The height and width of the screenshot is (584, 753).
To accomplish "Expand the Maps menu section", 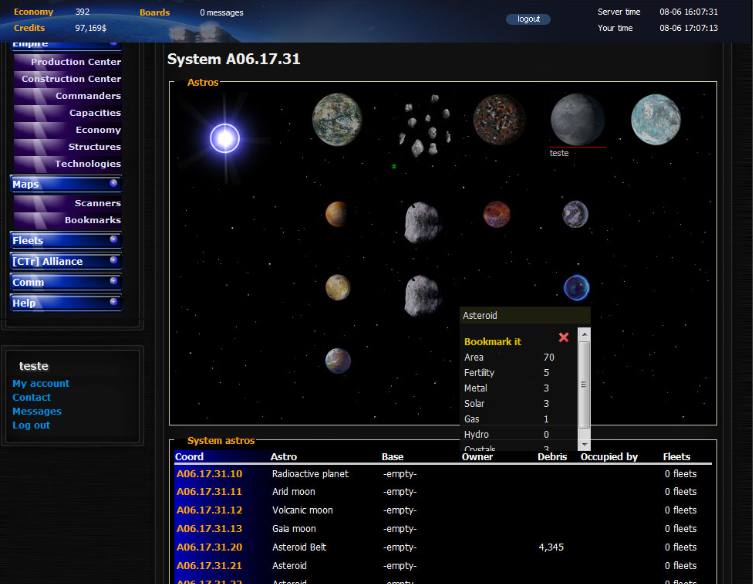I will pos(66,184).
